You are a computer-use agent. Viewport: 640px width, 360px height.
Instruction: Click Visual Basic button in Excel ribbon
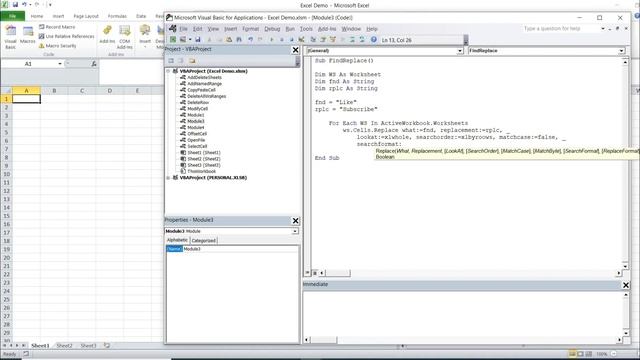10,37
